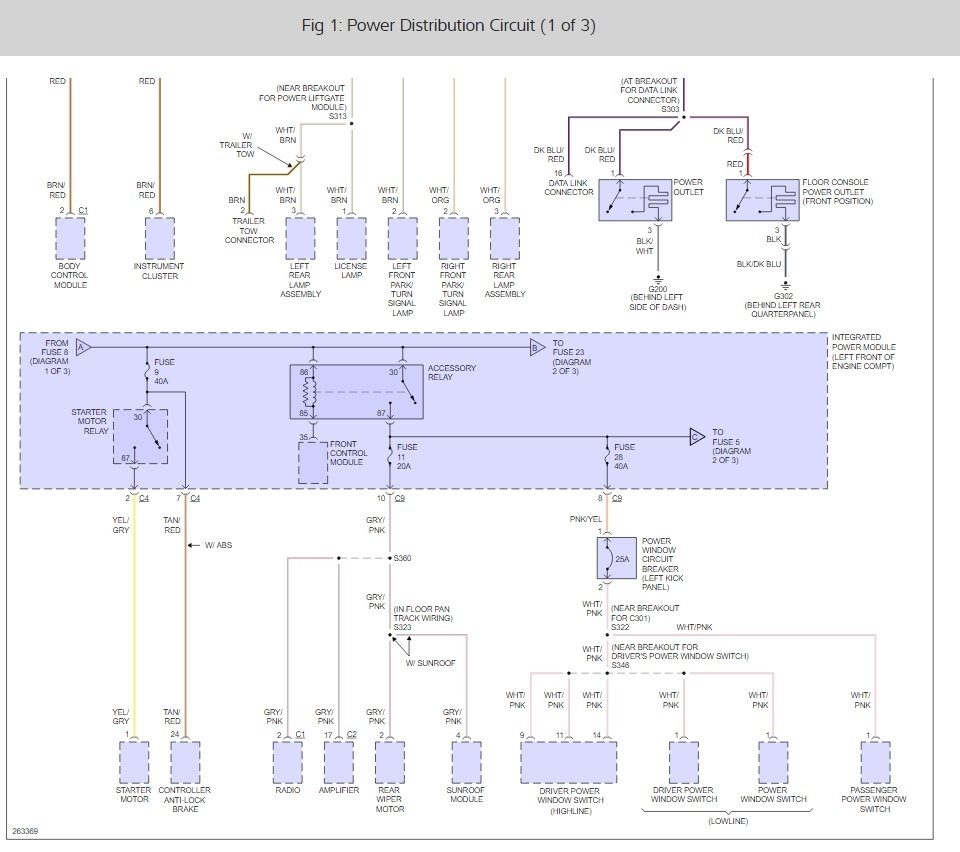Select the Body Control Module box
Screen dimensions: 960x852
(70, 239)
